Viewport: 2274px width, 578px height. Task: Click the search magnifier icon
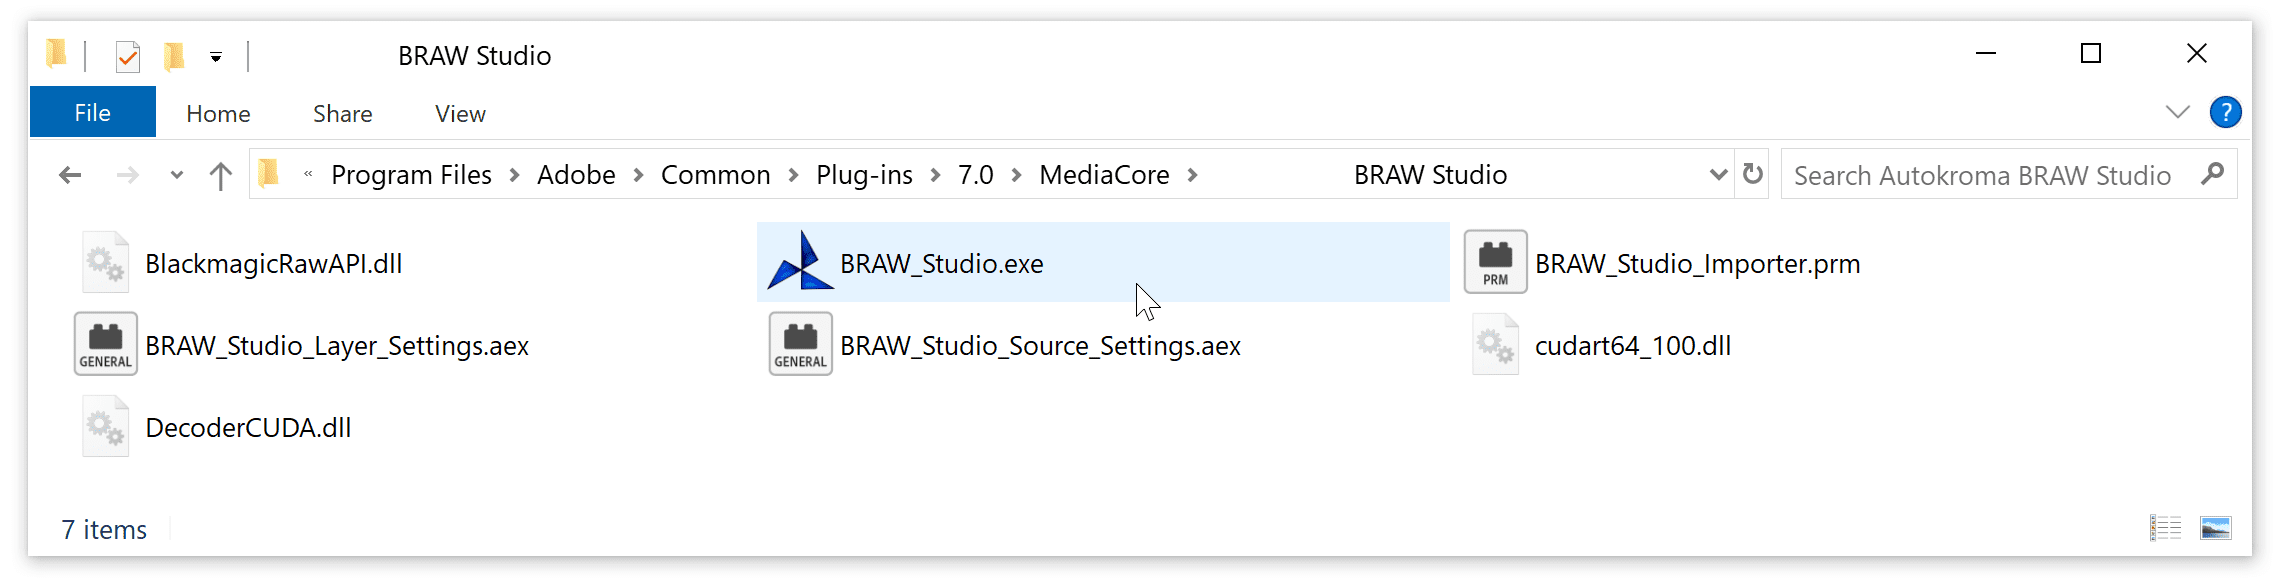pos(2212,174)
